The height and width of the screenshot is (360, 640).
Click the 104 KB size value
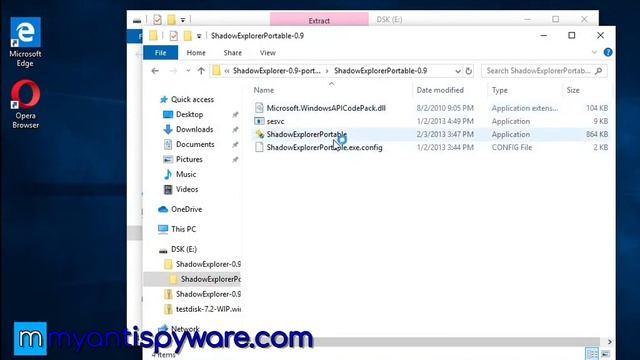pos(597,108)
